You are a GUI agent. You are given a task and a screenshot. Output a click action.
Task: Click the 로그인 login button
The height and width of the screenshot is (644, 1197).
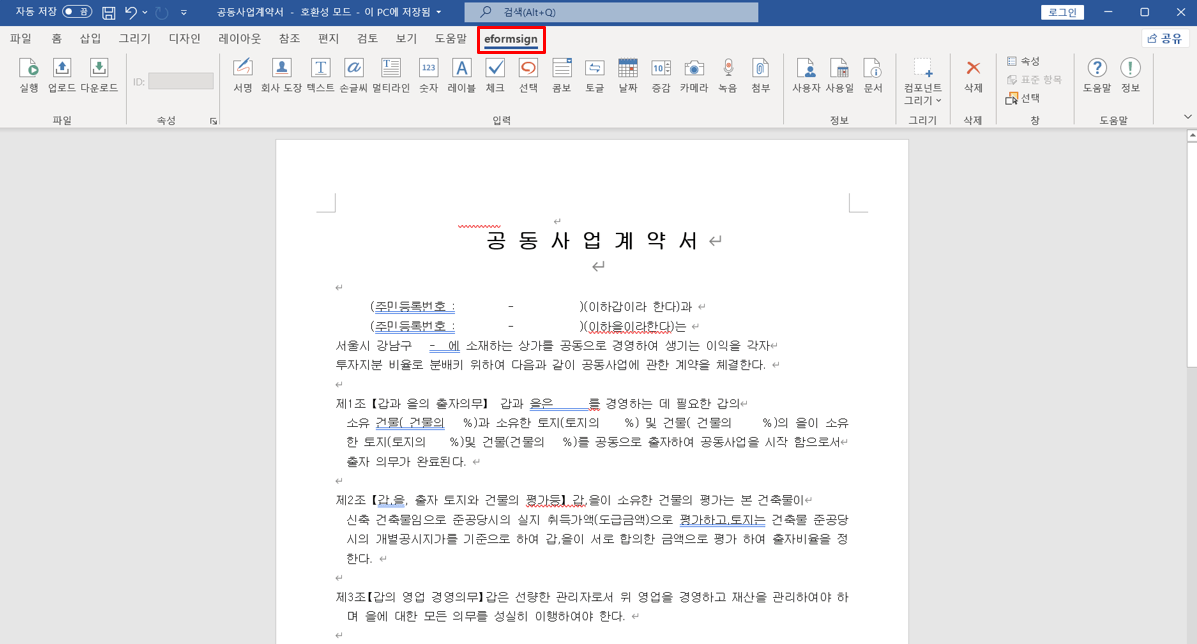[x=1062, y=12]
